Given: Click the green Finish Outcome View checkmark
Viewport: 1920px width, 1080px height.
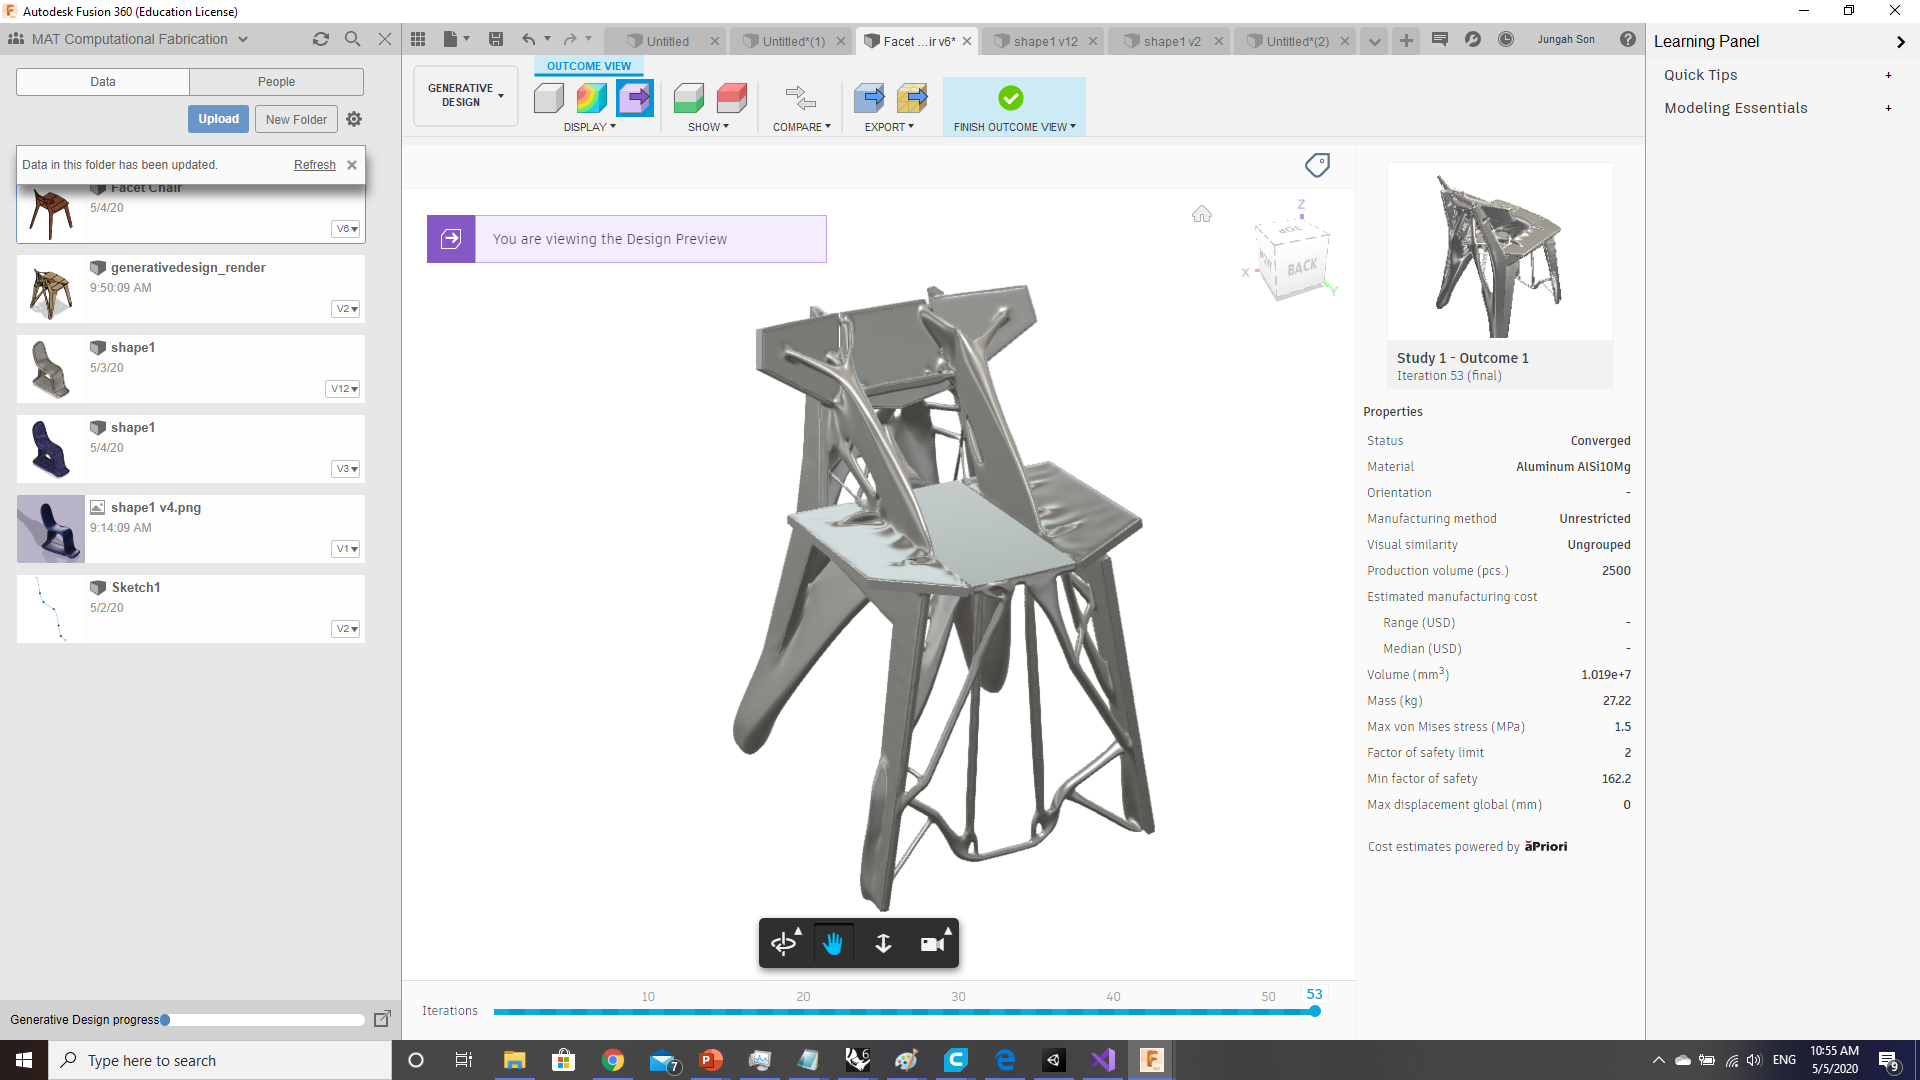Looking at the screenshot, I should (1011, 98).
